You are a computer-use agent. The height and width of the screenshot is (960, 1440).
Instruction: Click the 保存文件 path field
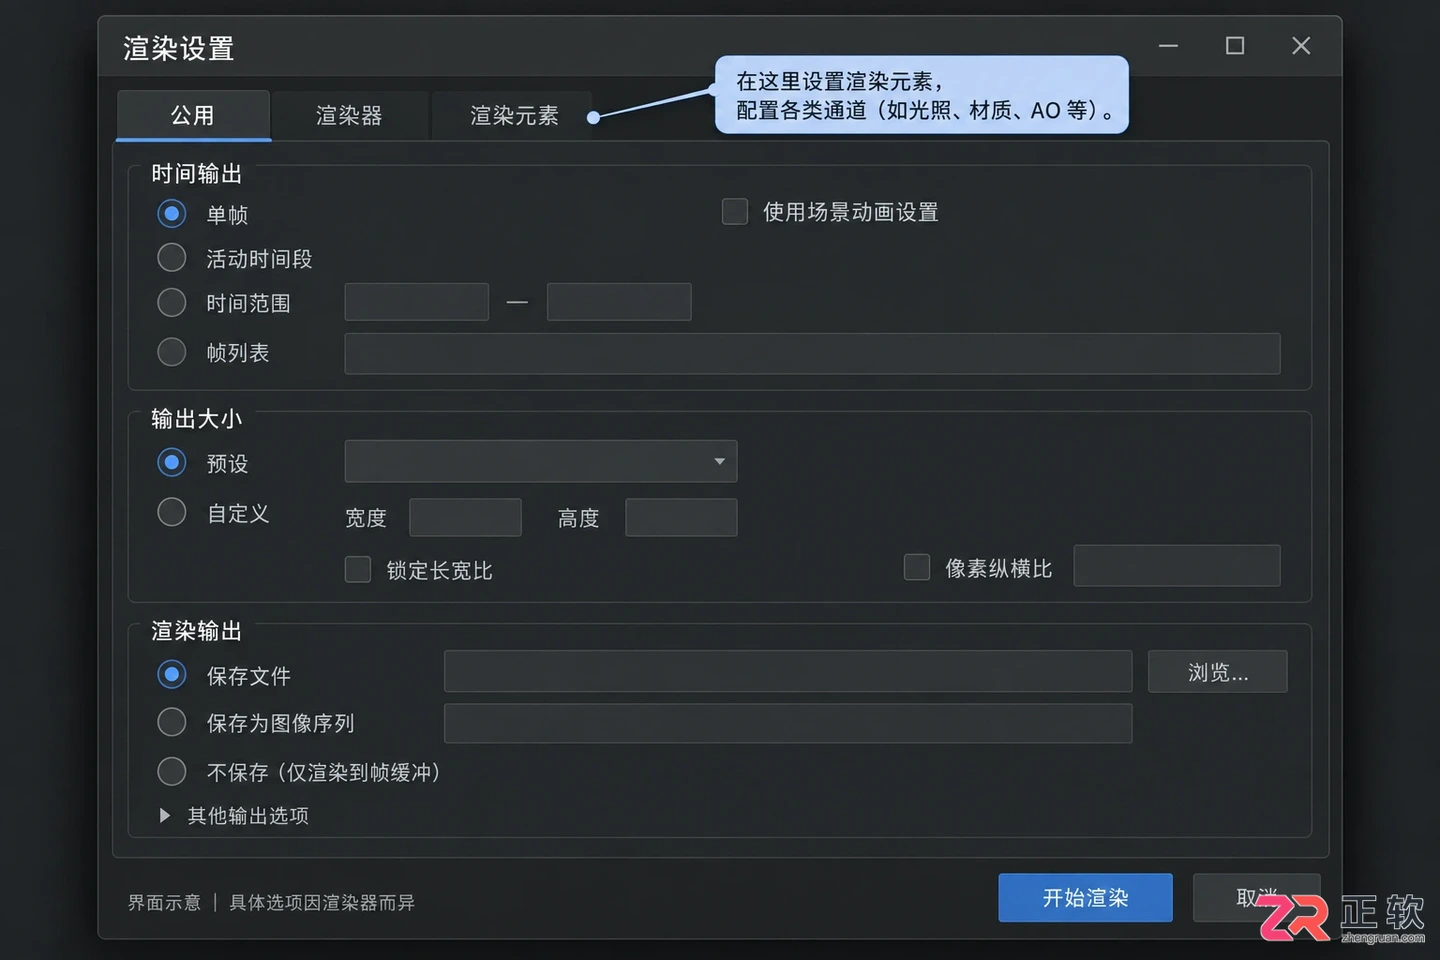788,671
